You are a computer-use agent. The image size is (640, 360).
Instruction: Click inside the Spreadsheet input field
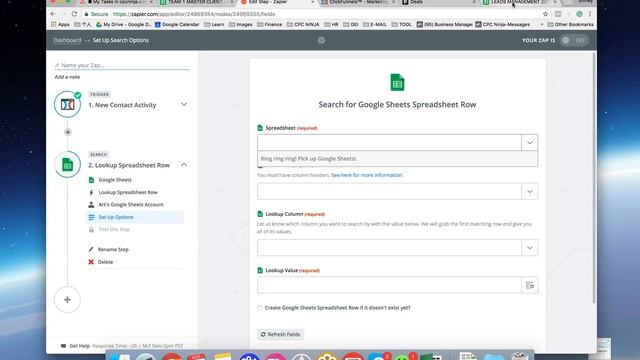coord(389,142)
